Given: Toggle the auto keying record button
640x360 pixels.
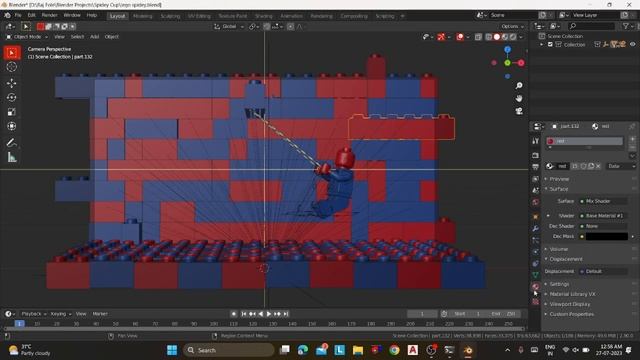Looking at the screenshot, I should click(233, 314).
